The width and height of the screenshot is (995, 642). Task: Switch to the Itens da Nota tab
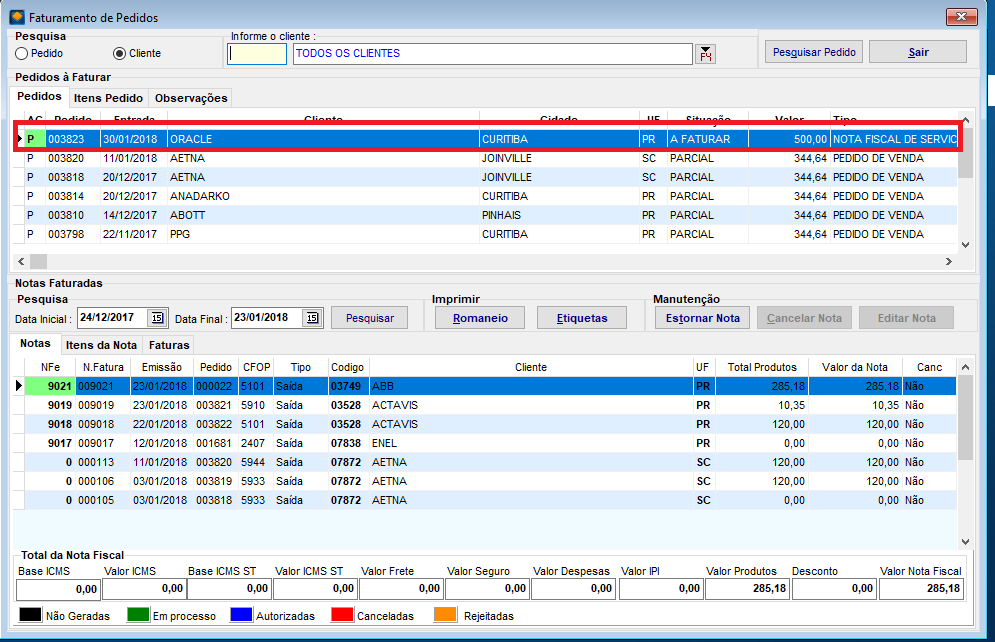102,345
